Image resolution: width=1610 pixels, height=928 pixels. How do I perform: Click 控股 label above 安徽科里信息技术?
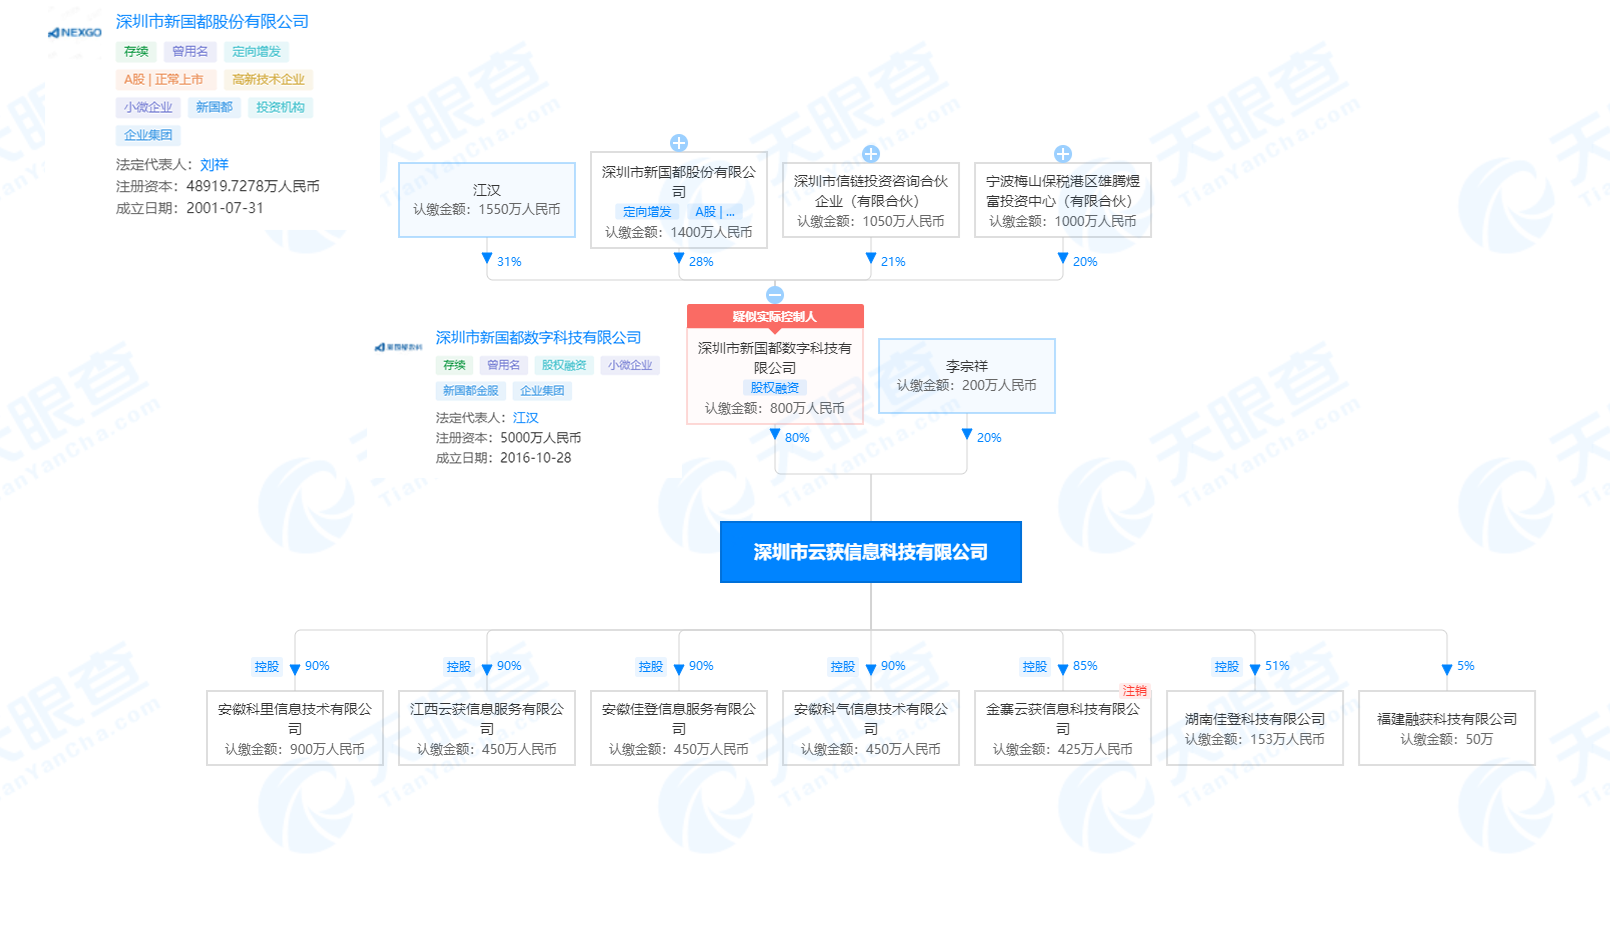(266, 667)
